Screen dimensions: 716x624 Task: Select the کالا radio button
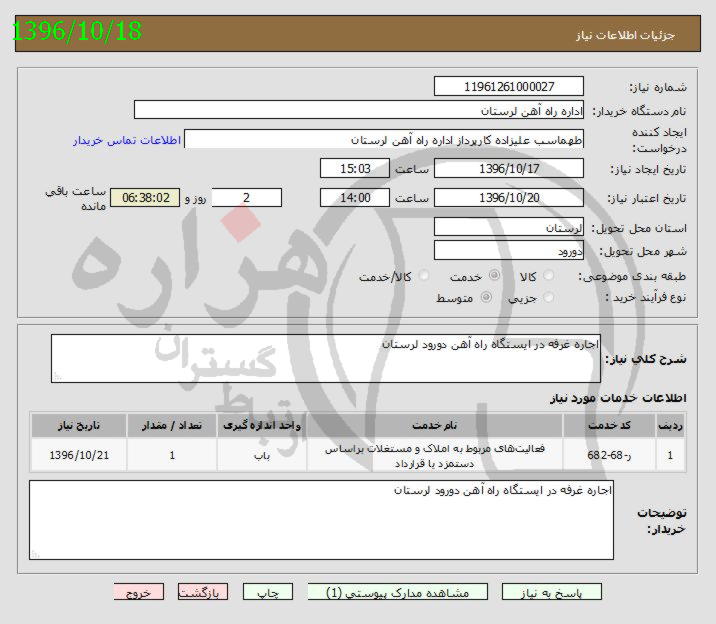[548, 275]
